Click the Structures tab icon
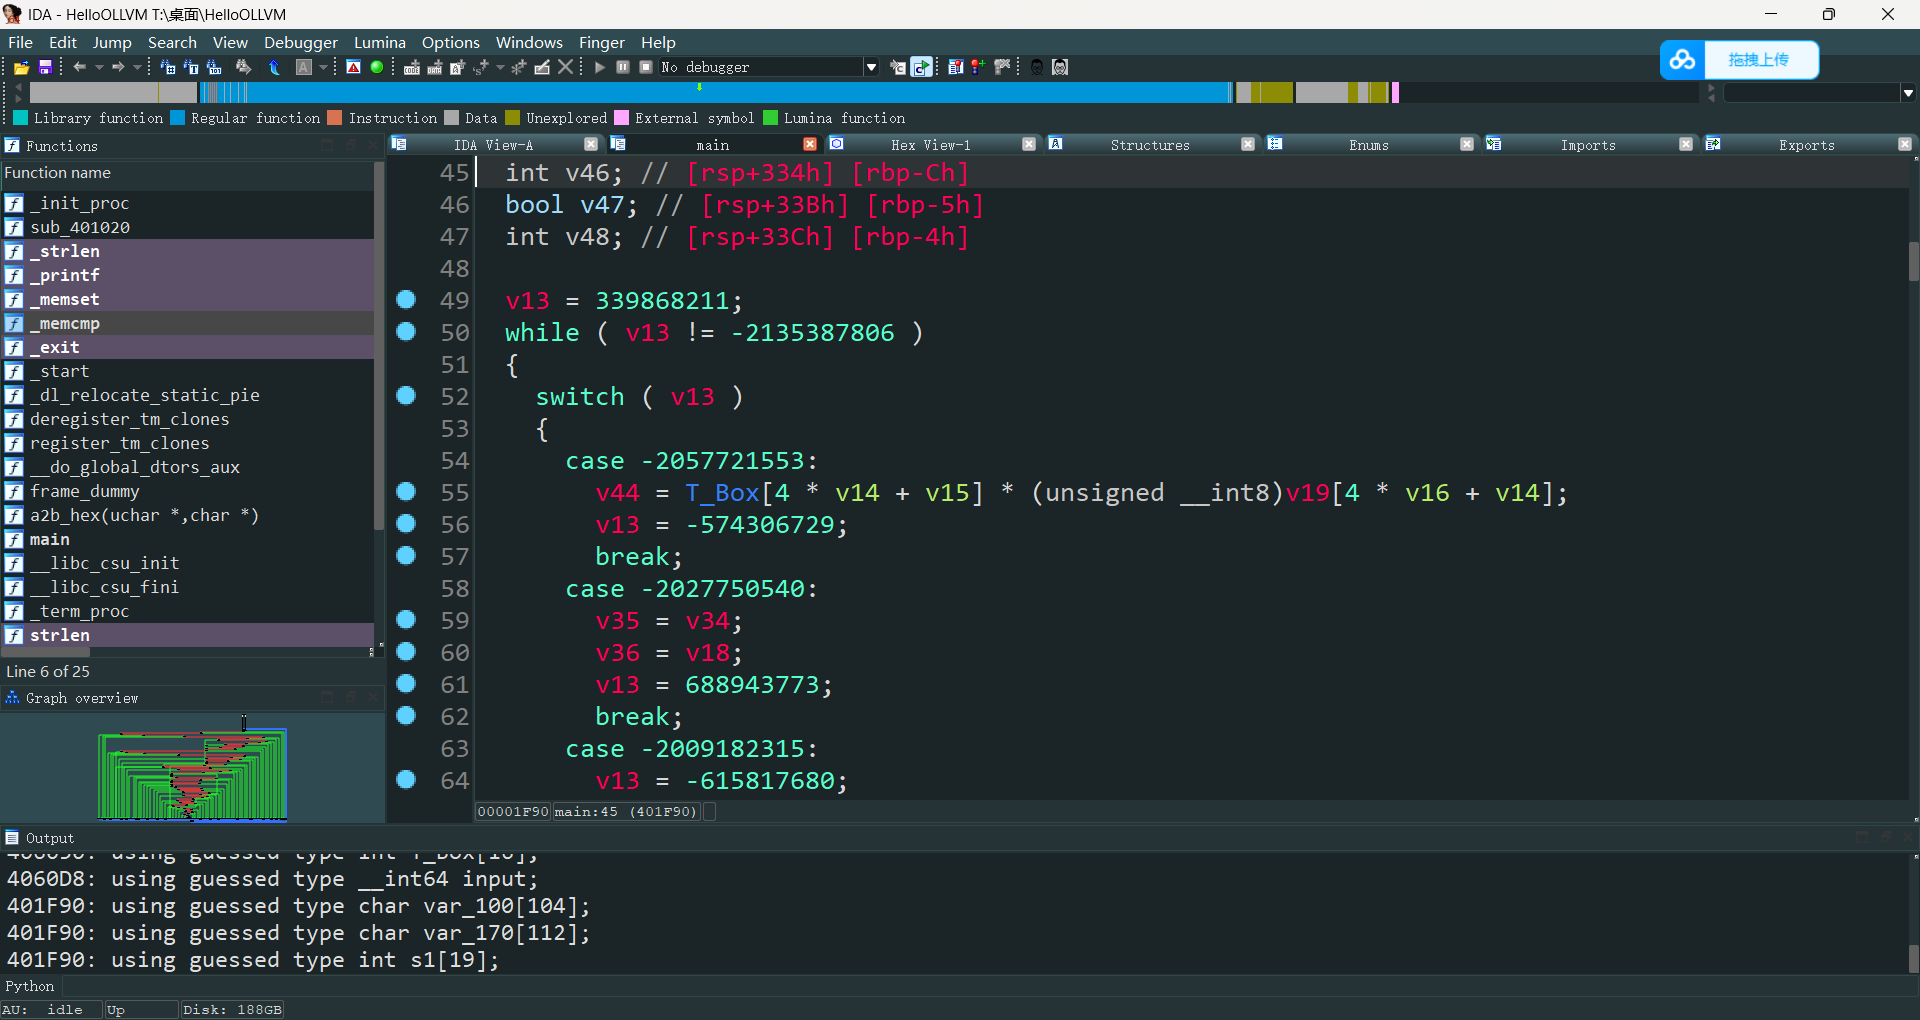This screenshot has width=1920, height=1020. [x=1055, y=144]
